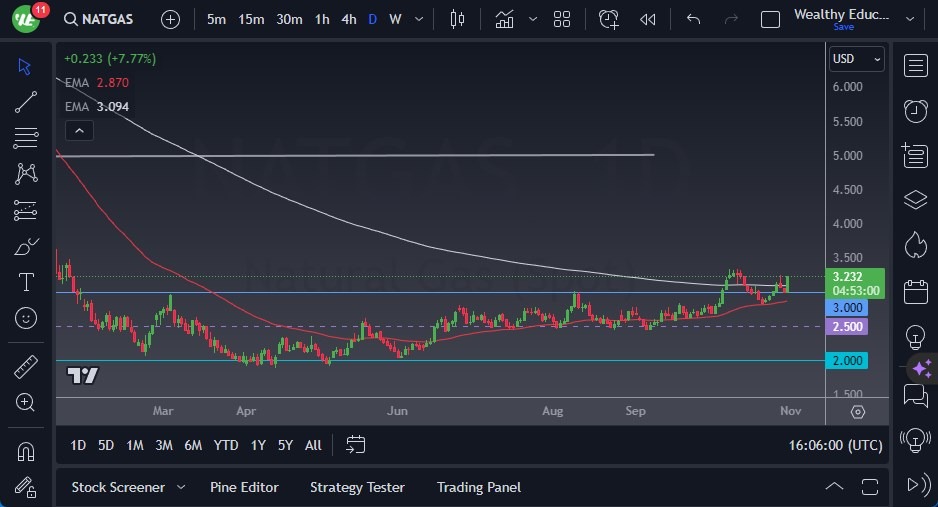Open the Pine Editor tab
This screenshot has height=507, width=938.
(244, 487)
